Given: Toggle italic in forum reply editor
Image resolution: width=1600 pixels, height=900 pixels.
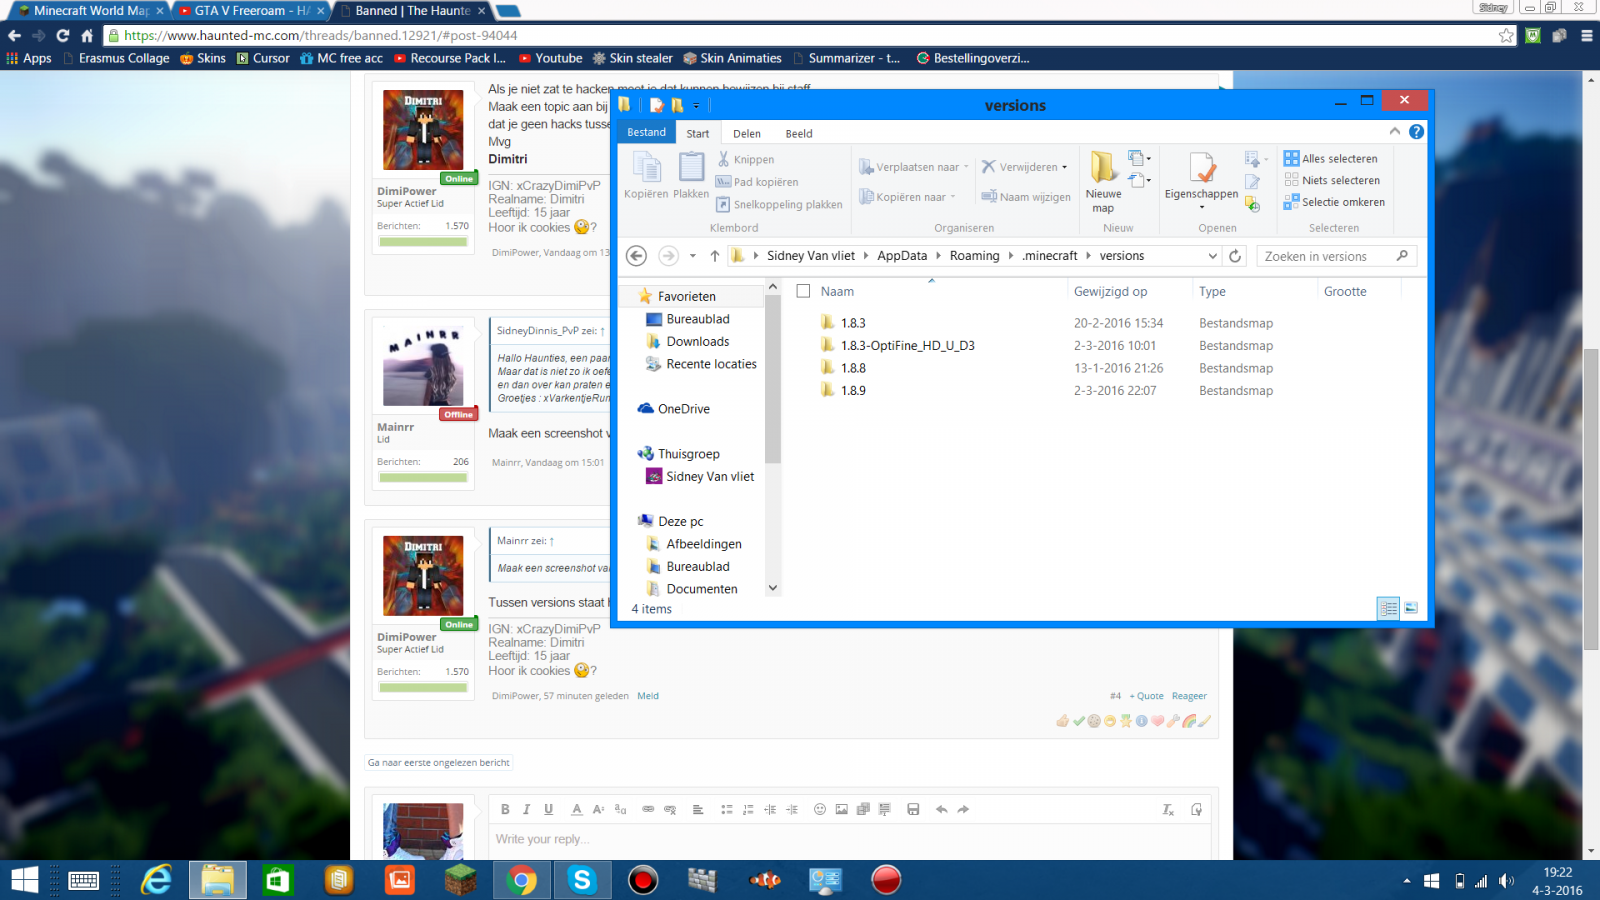Looking at the screenshot, I should [526, 810].
